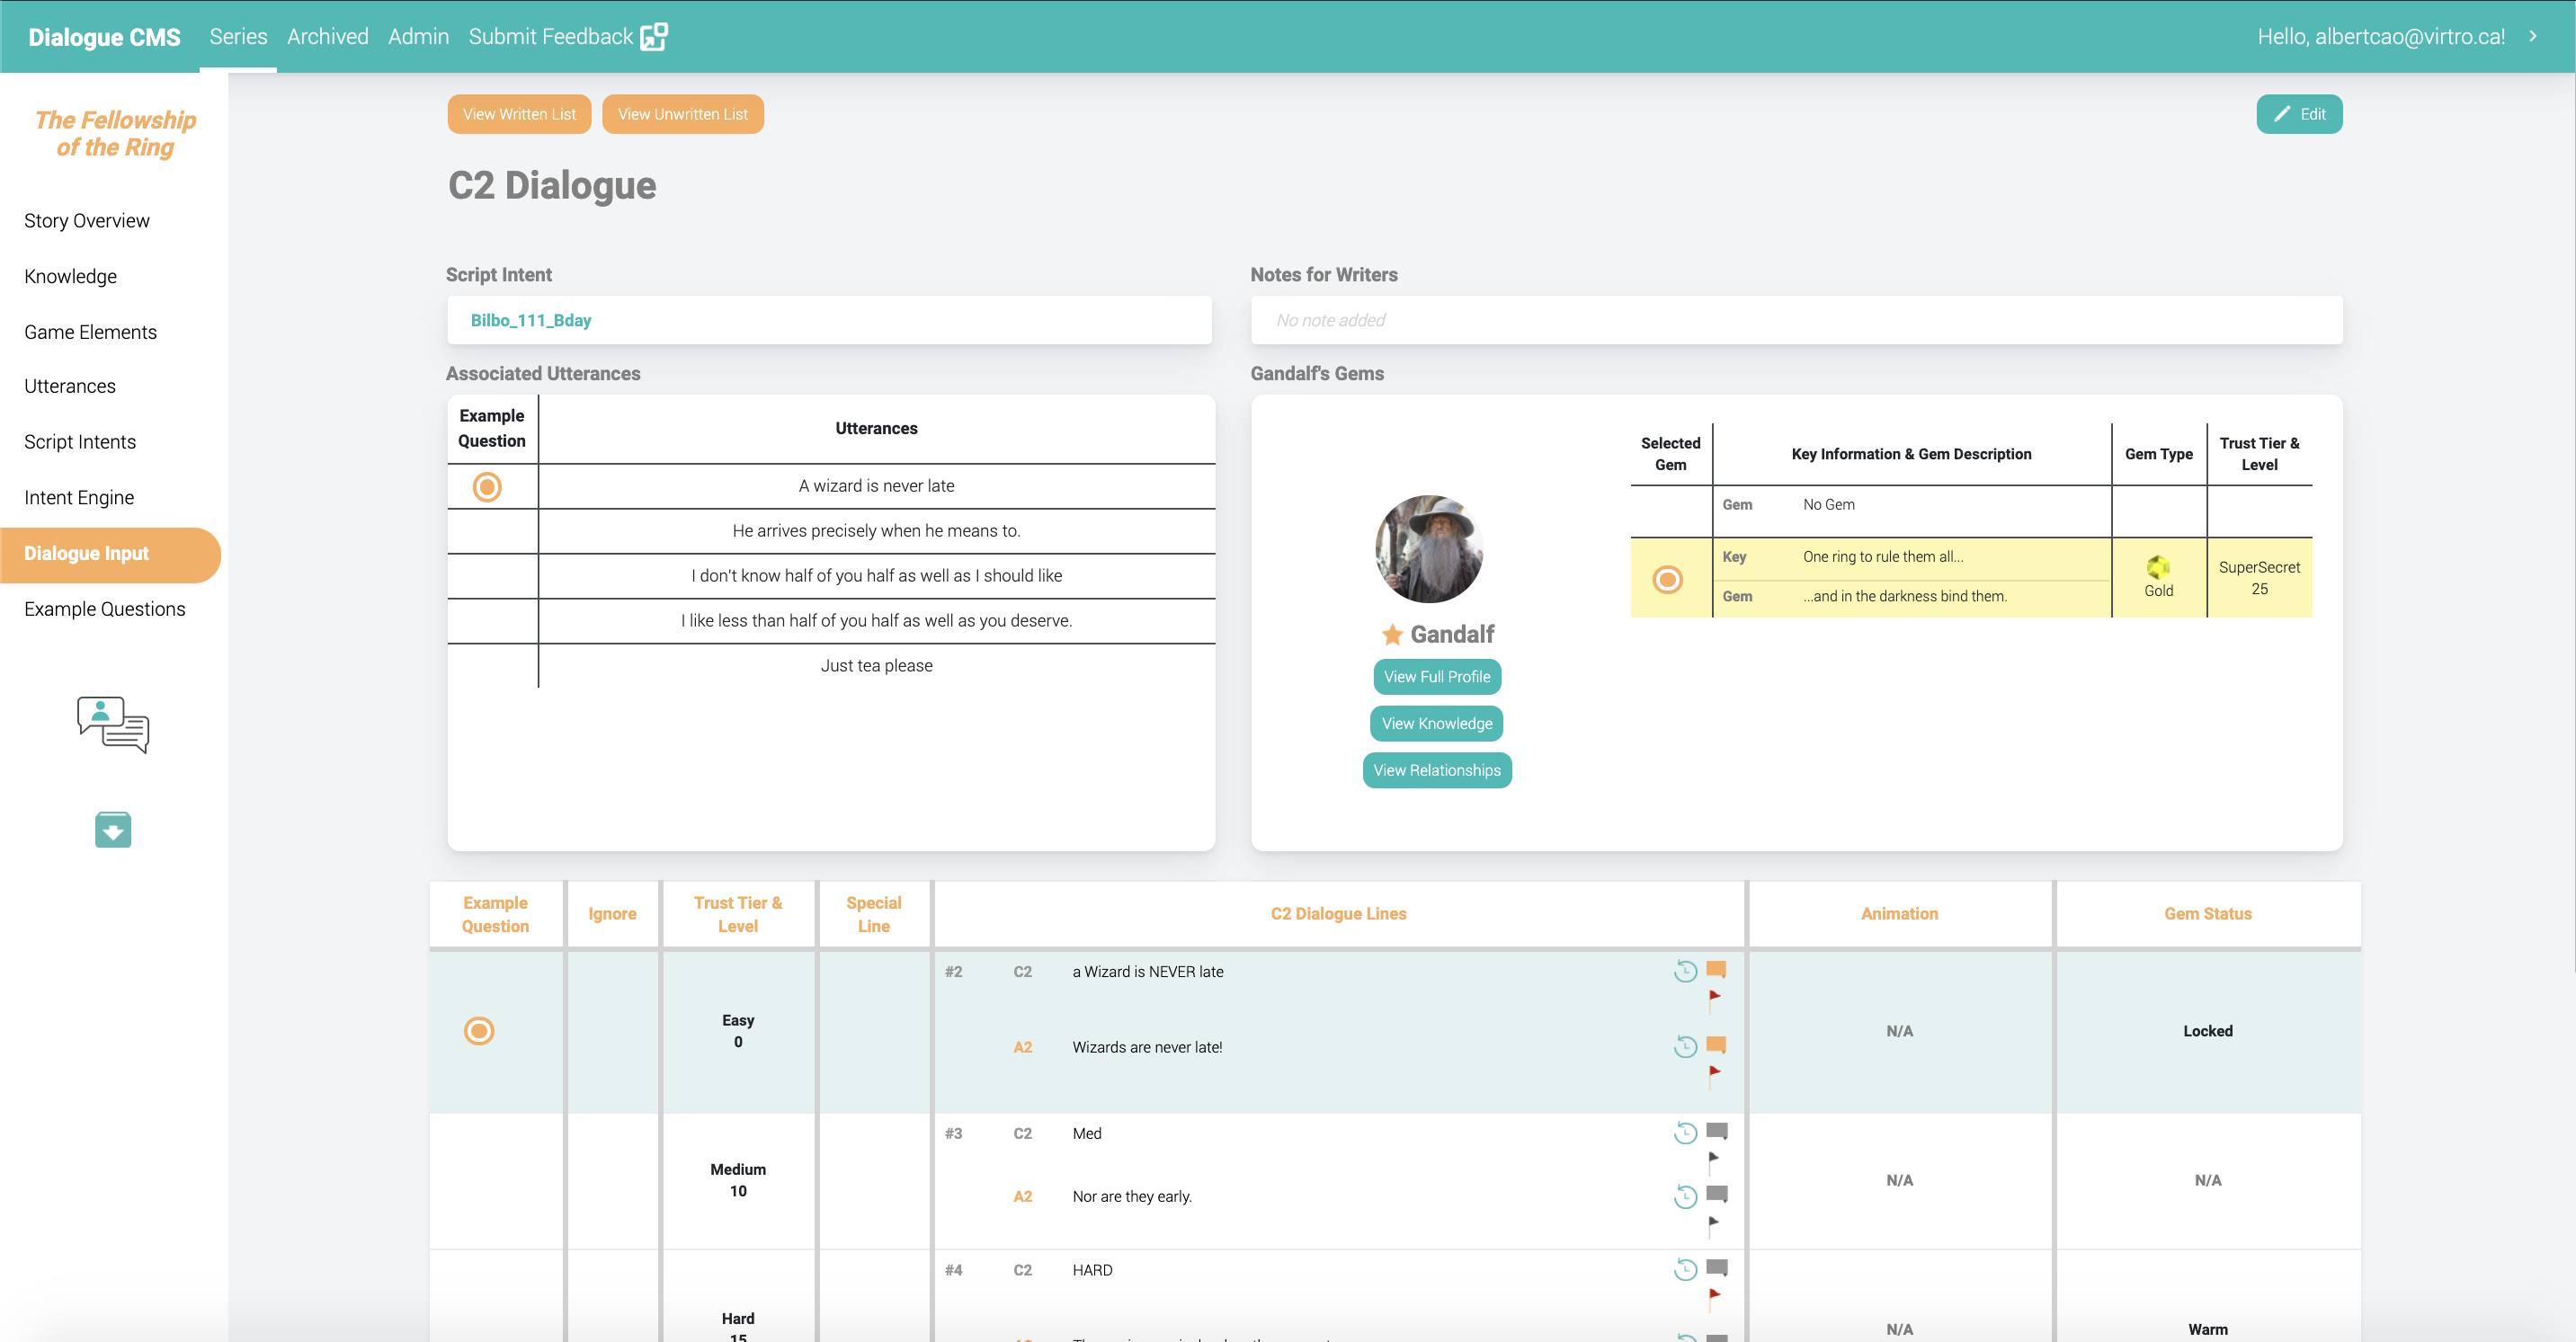Click Submit Feedback link
This screenshot has width=2576, height=1342.
[x=550, y=36]
